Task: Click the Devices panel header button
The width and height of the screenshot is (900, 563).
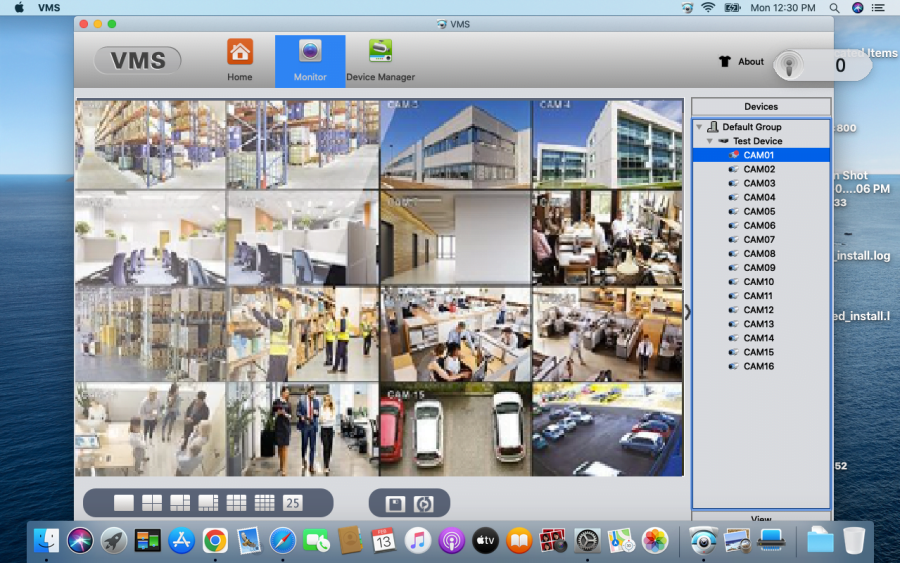Action: [x=761, y=107]
